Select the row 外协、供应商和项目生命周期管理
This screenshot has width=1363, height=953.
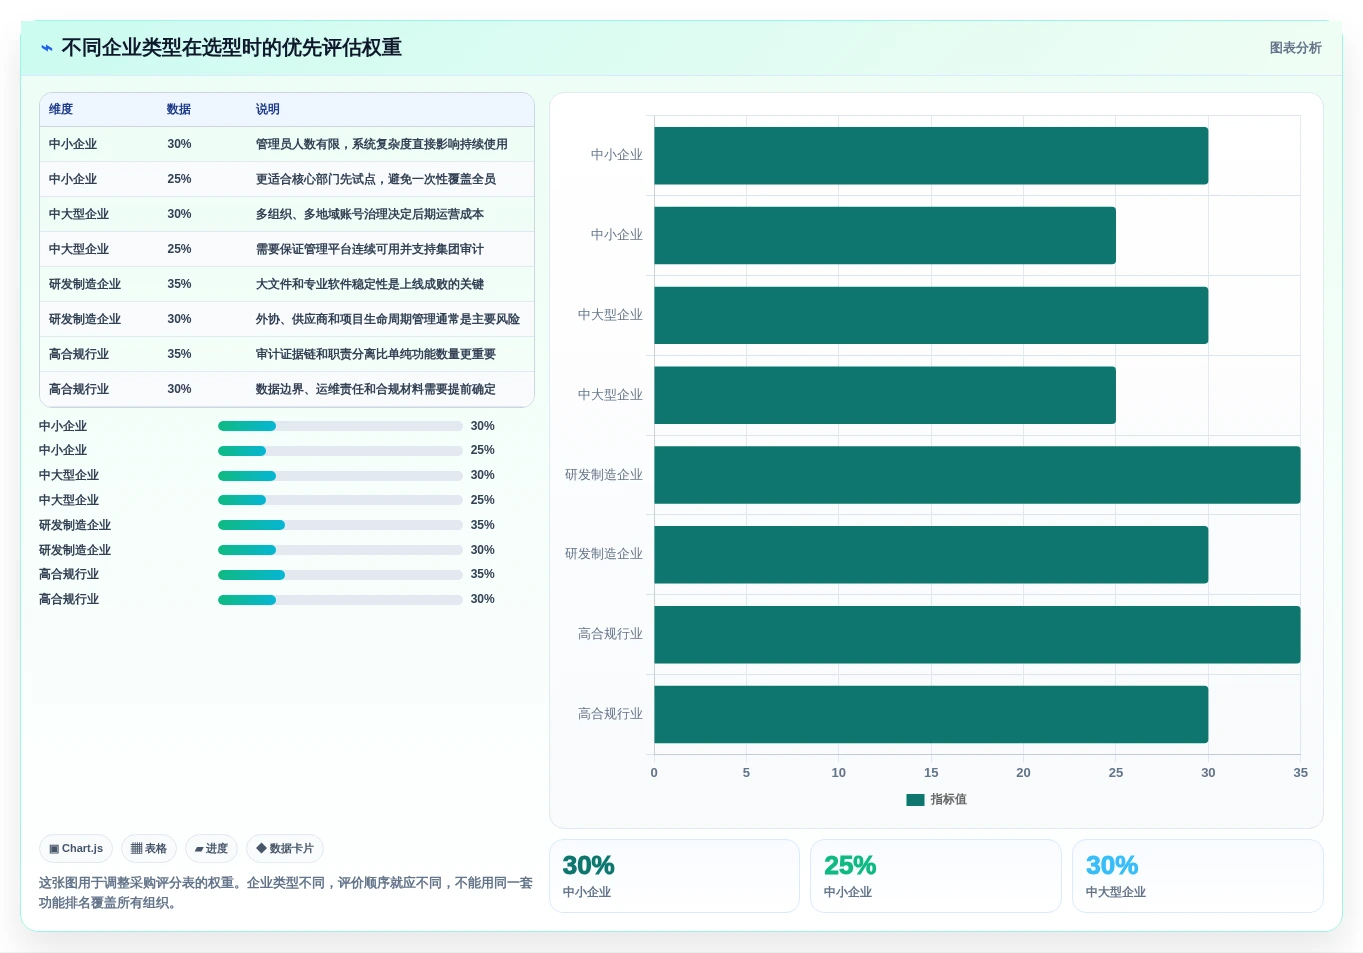pos(287,319)
